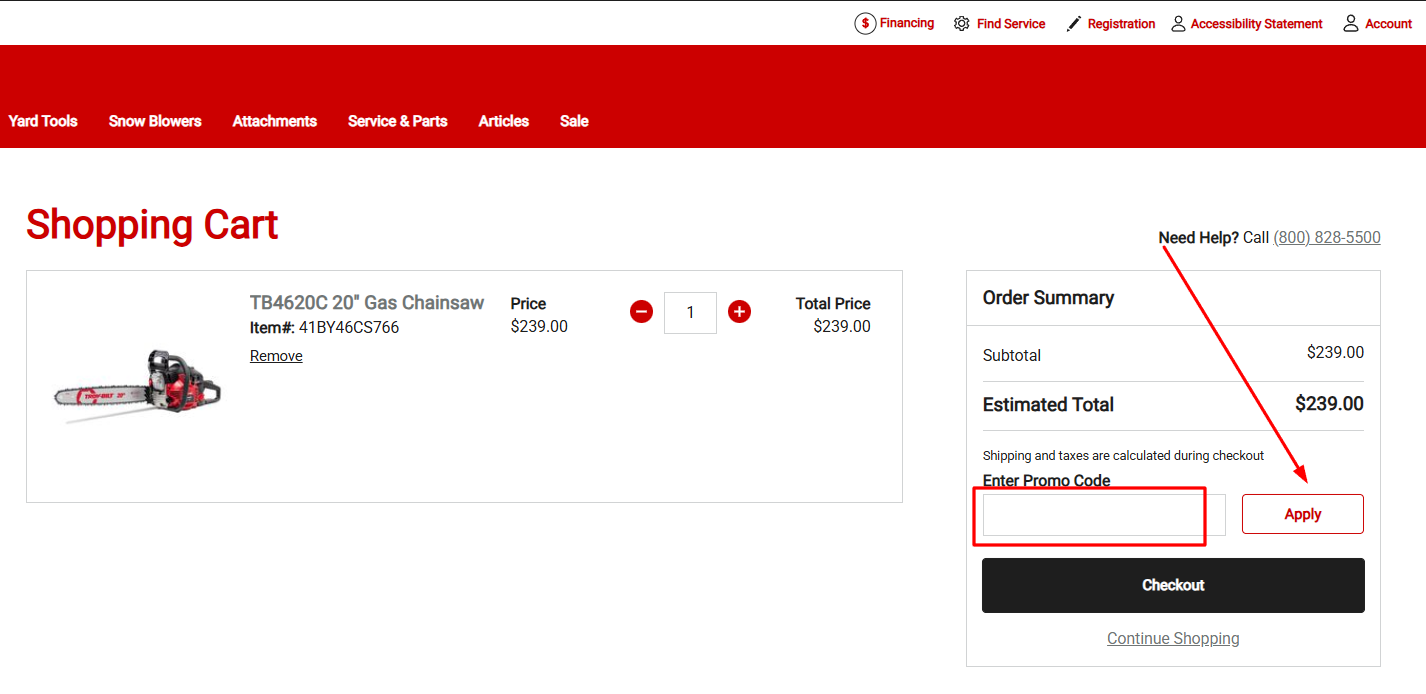Click the Accessibility Statement person icon
1426x694 pixels.
point(1177,22)
